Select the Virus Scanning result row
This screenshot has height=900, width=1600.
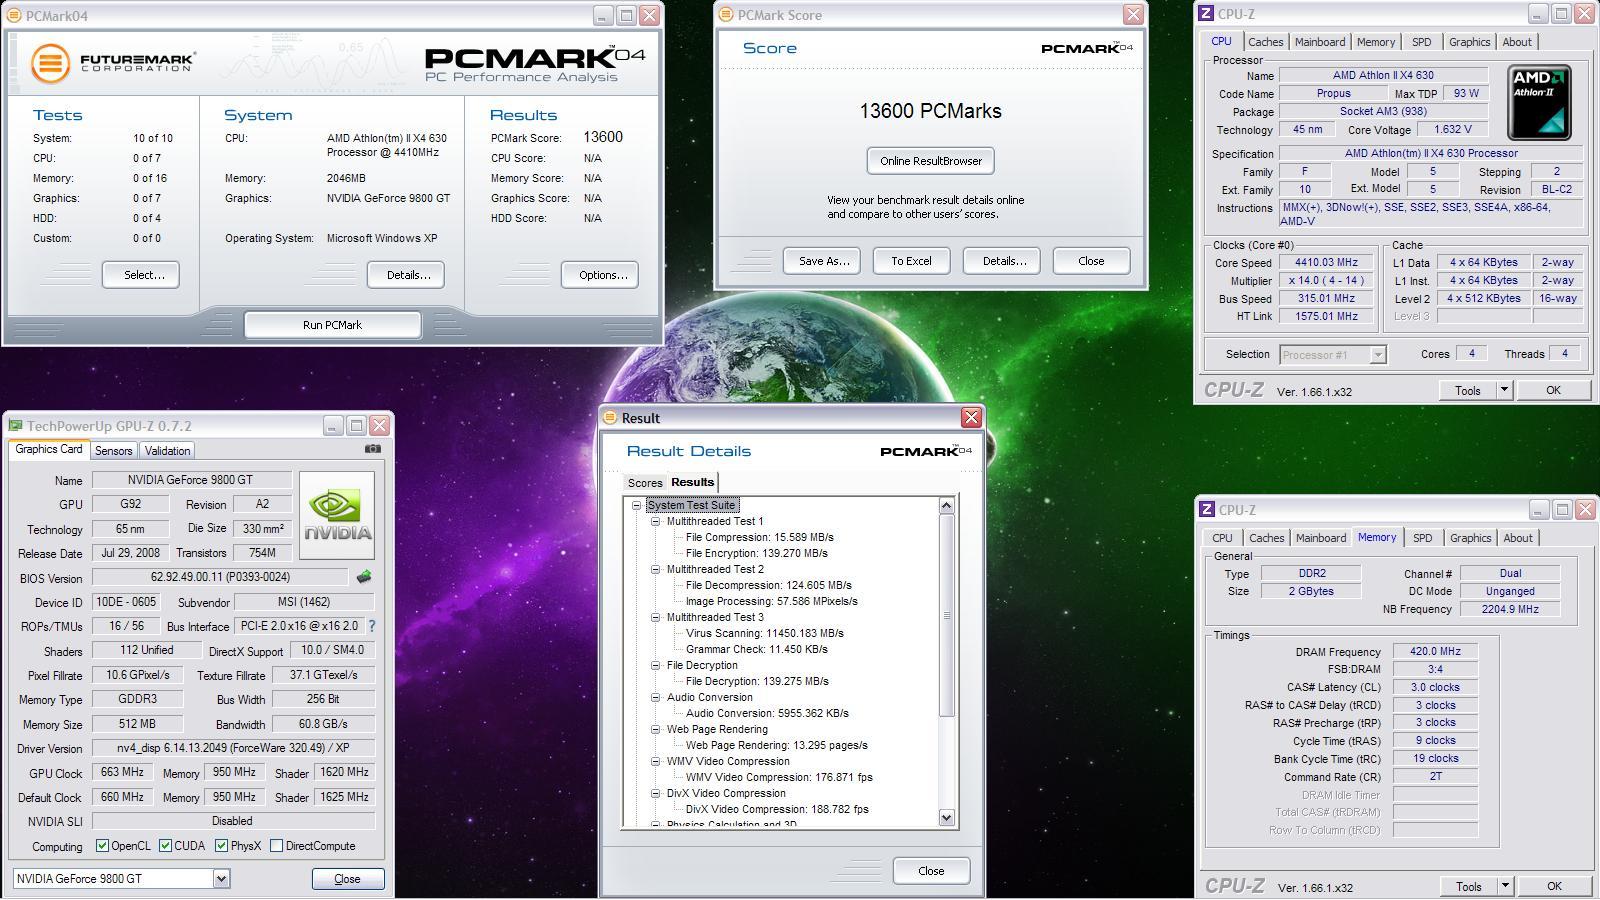click(765, 633)
